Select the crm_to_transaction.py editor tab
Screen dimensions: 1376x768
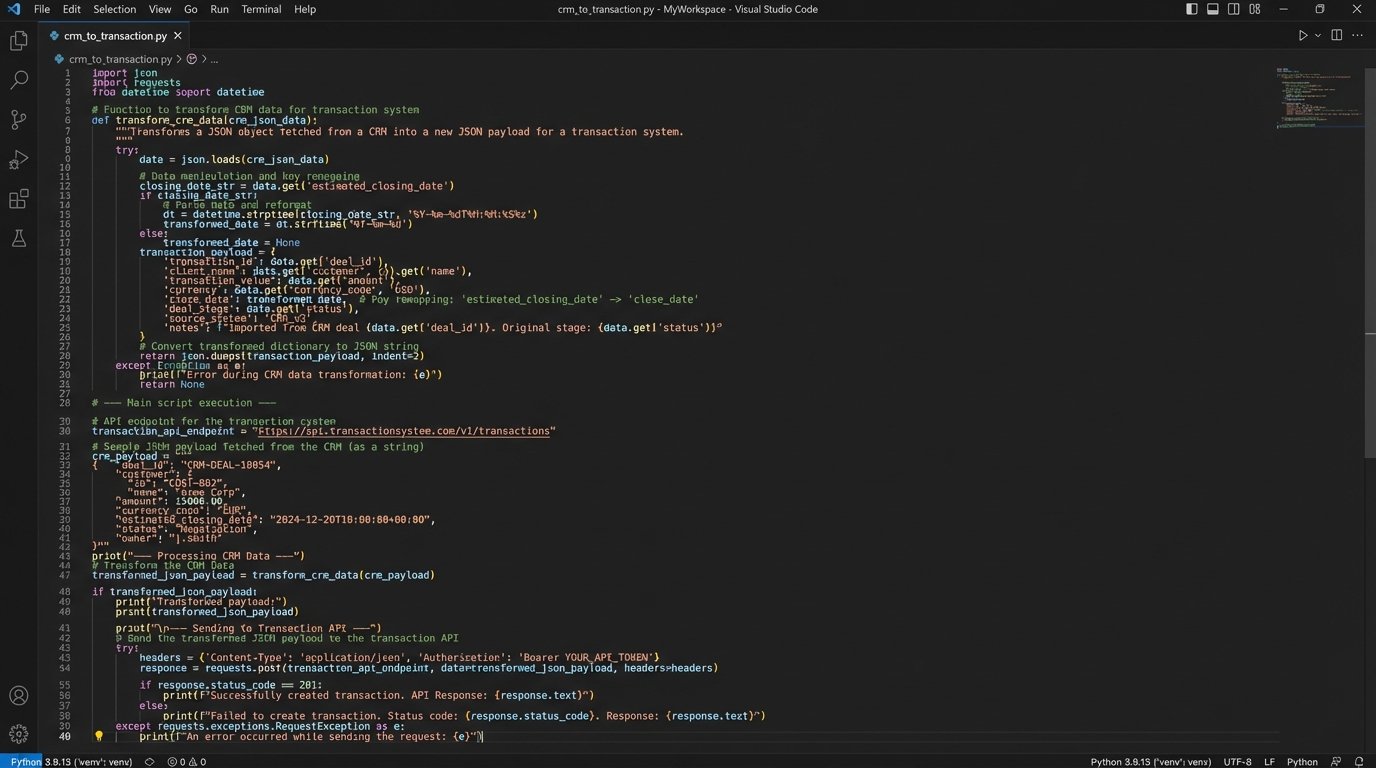tap(115, 35)
